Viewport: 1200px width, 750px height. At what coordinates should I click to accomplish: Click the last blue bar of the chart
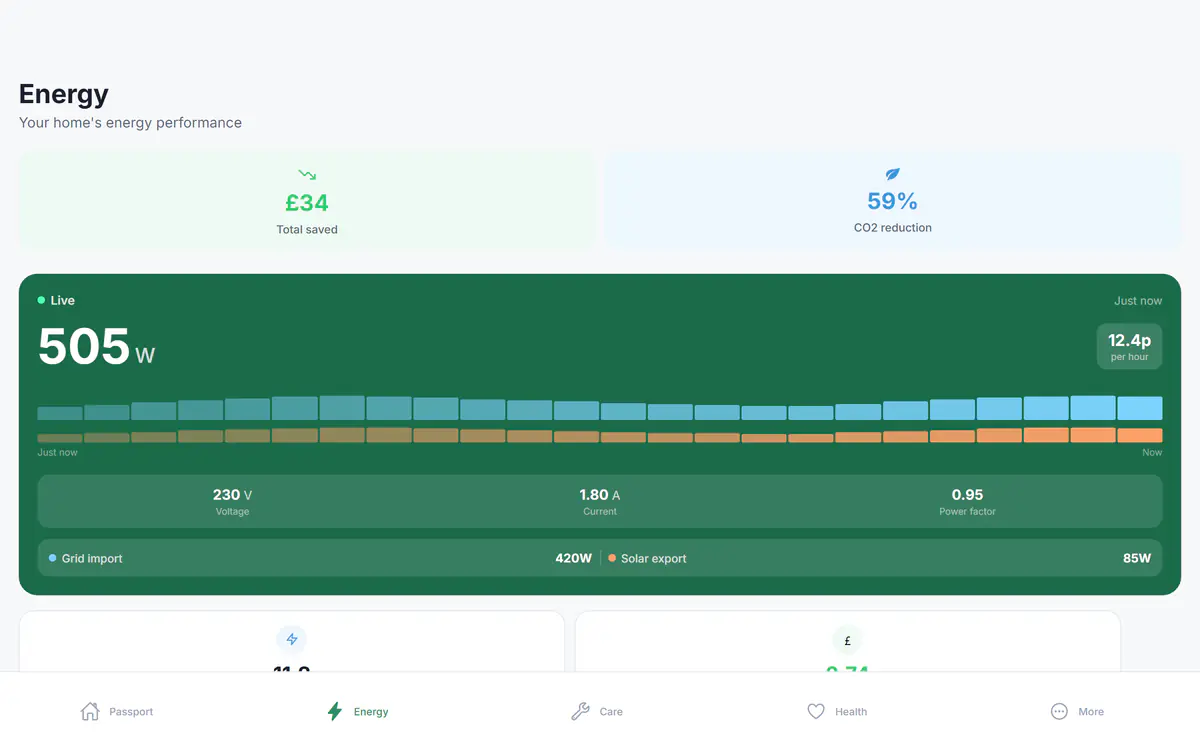[1140, 408]
